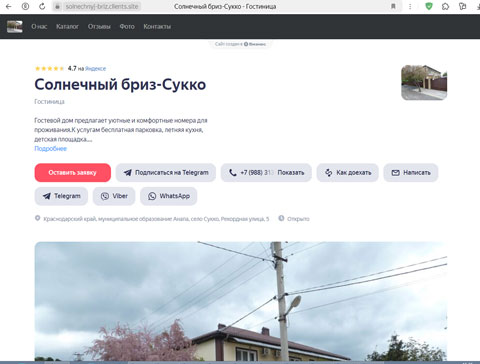Bookmark this page with bookmark icon
The image size is (480, 364).
(393, 6)
